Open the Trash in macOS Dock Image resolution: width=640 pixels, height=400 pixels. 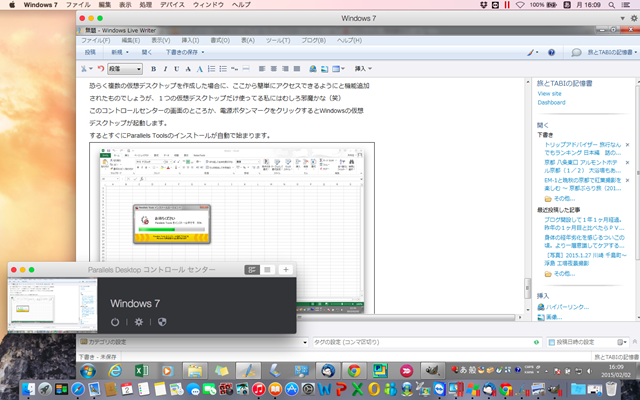coord(611,389)
